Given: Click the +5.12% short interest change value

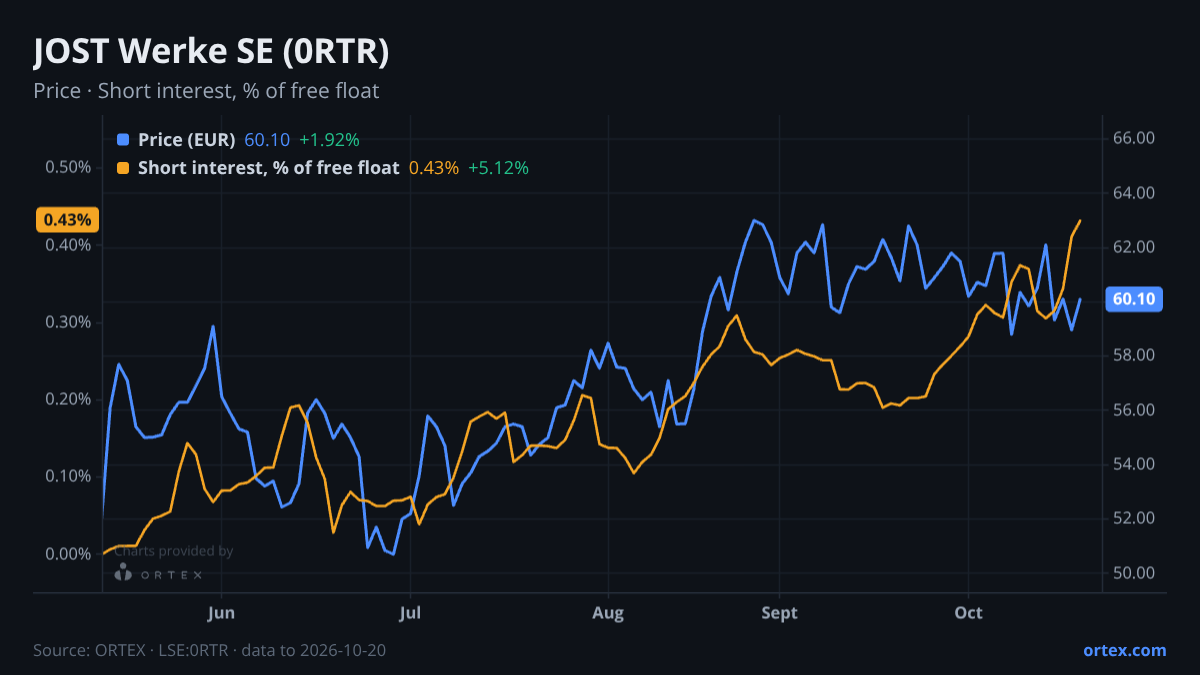Looking at the screenshot, I should pos(498,168).
